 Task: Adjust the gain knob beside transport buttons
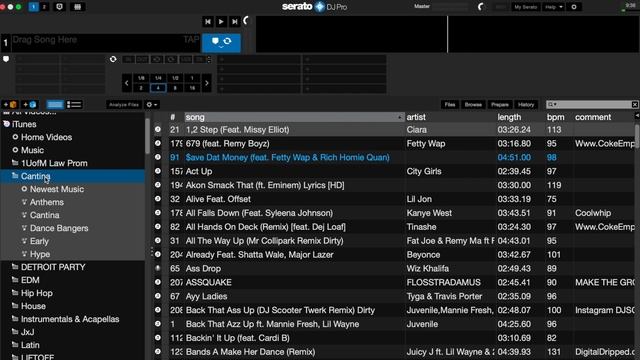(x=246, y=20)
